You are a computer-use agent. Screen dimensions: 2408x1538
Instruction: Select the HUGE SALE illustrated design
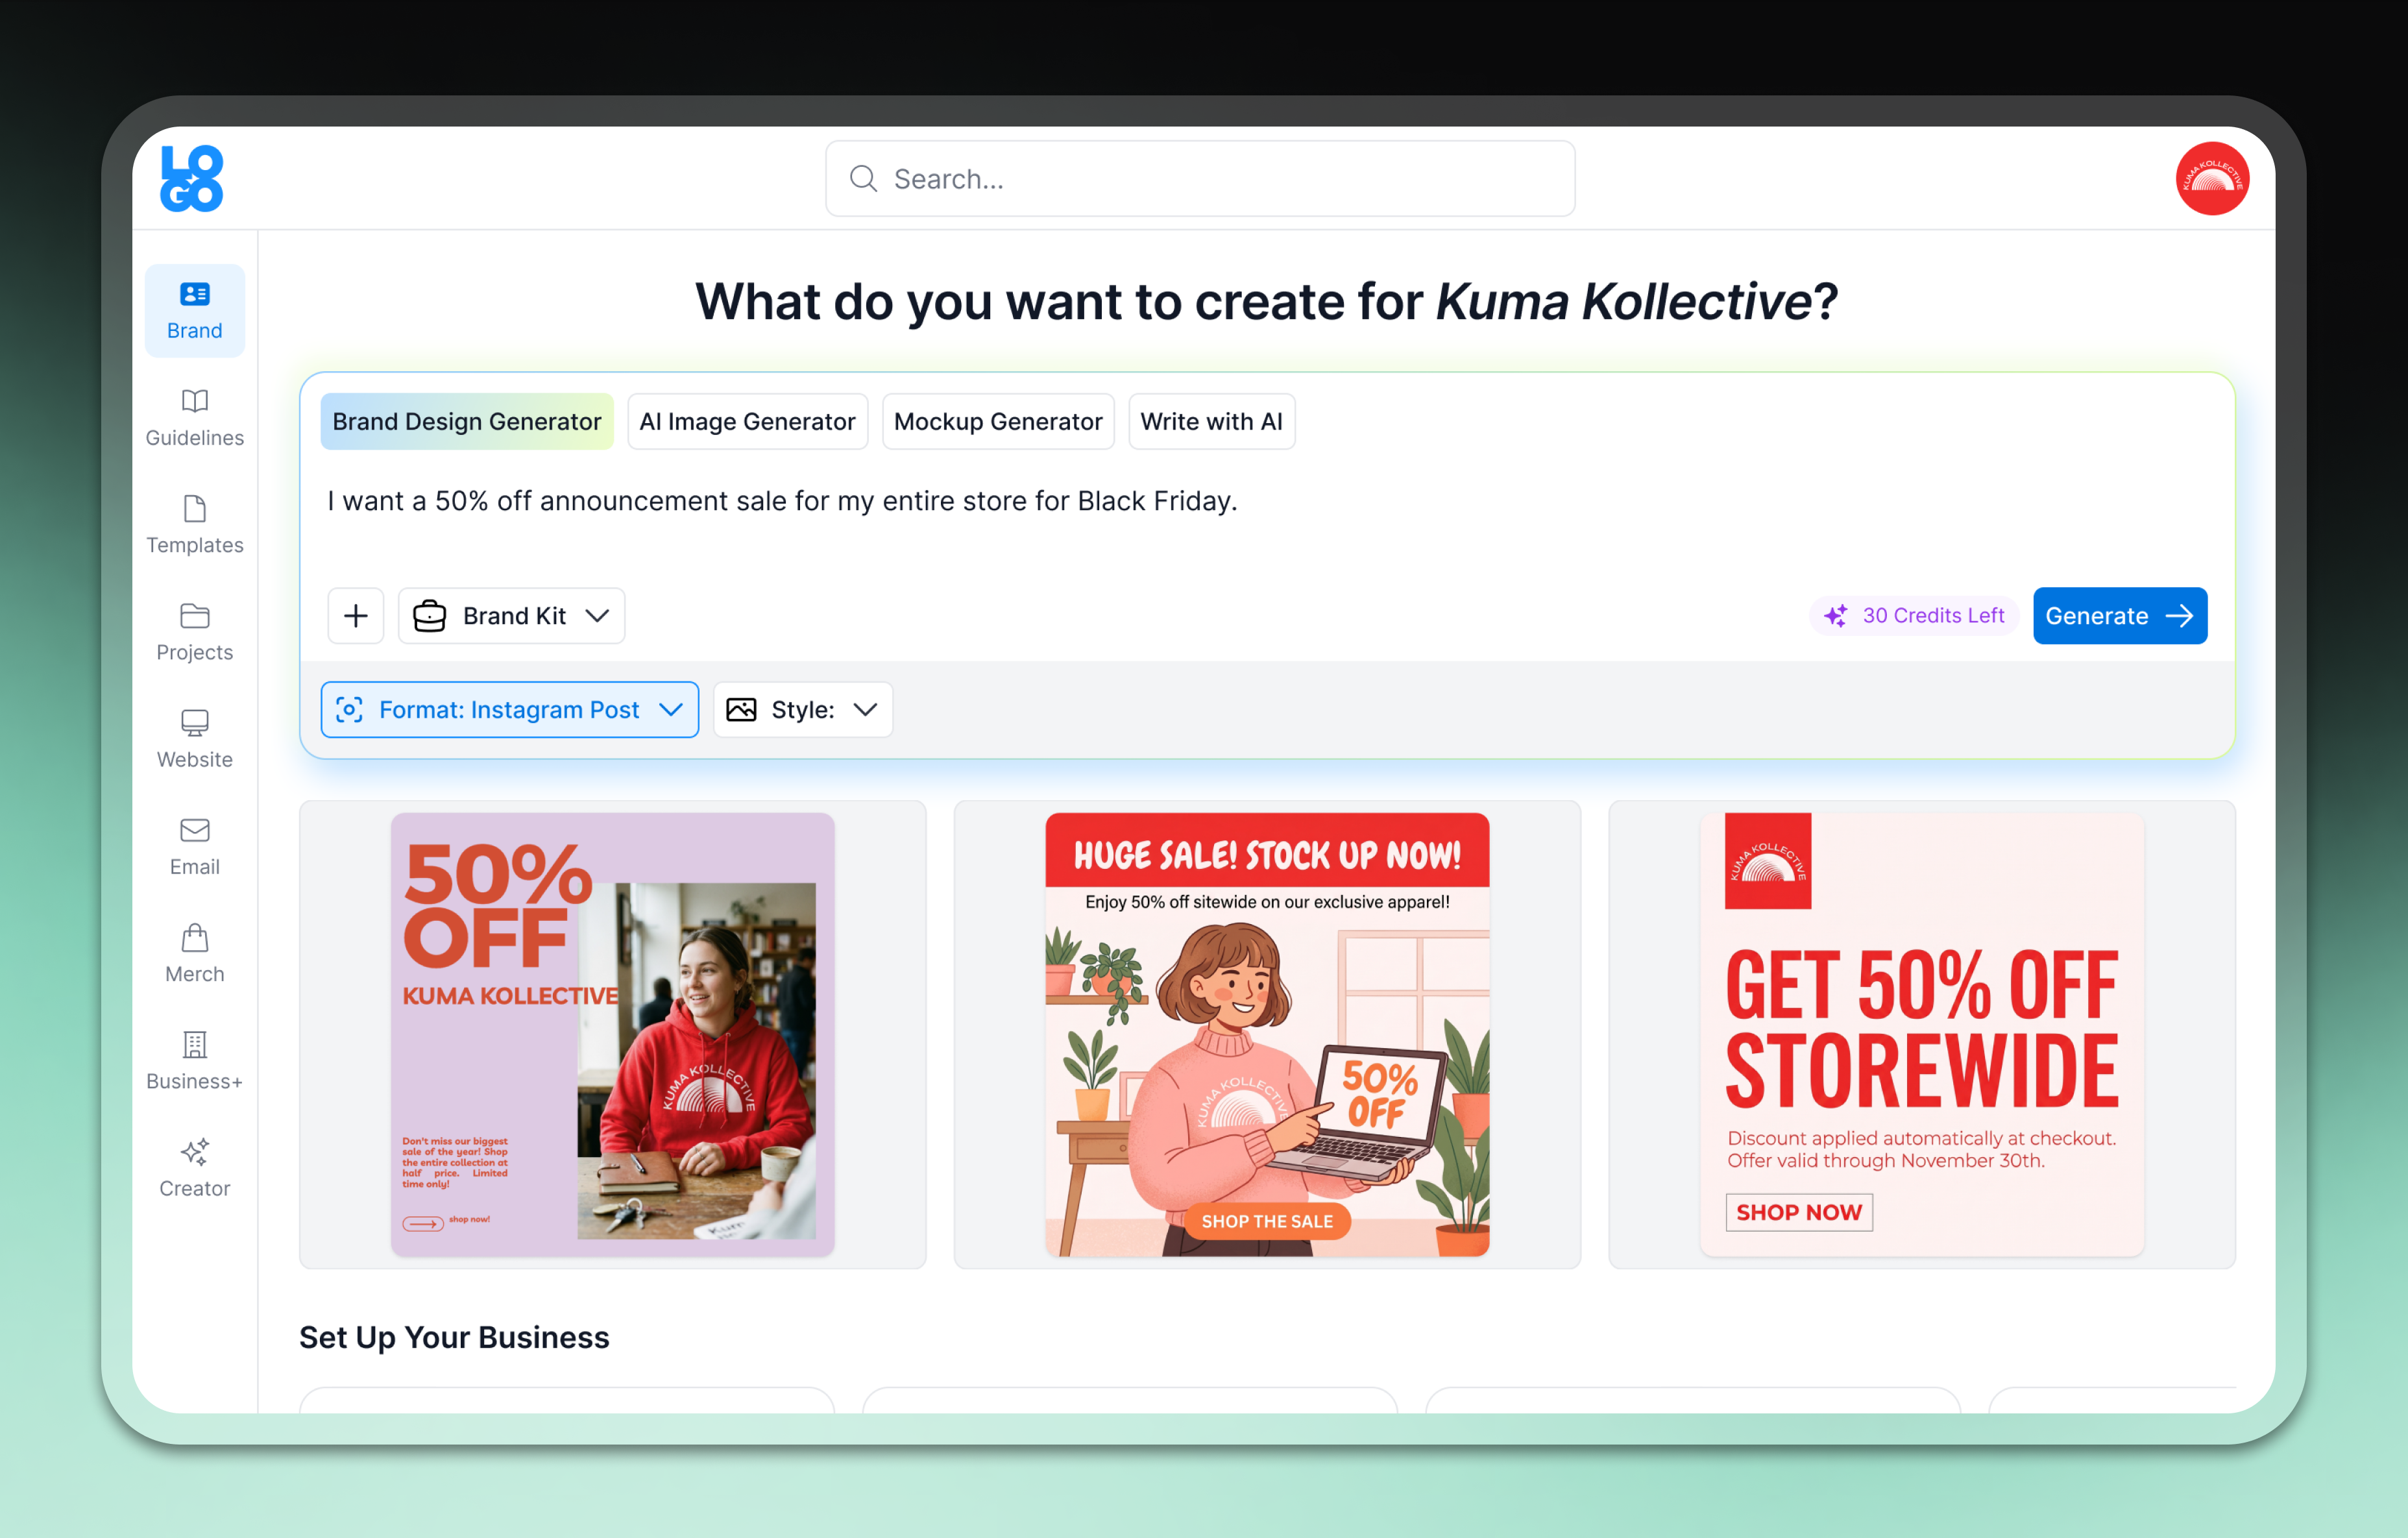point(1267,1035)
